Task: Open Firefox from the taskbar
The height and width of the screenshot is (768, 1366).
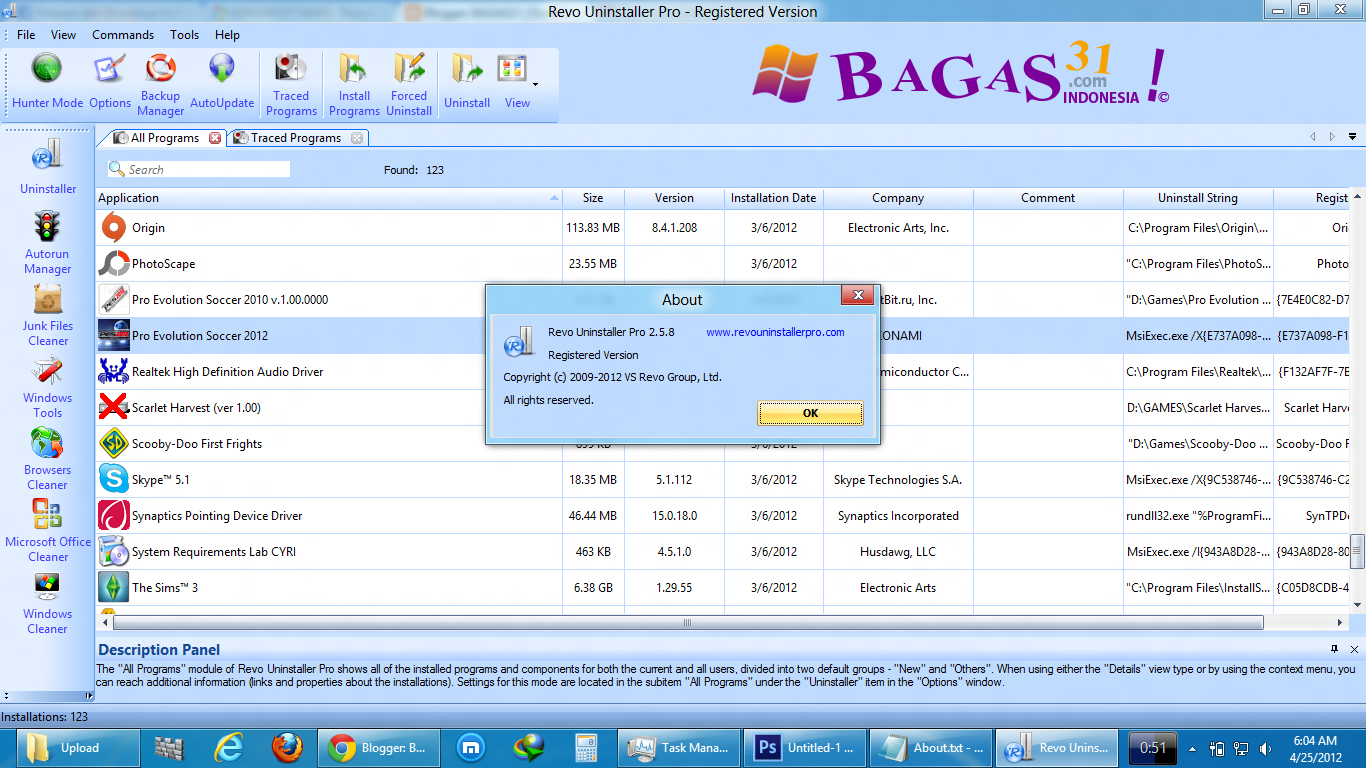Action: pyautogui.click(x=286, y=748)
